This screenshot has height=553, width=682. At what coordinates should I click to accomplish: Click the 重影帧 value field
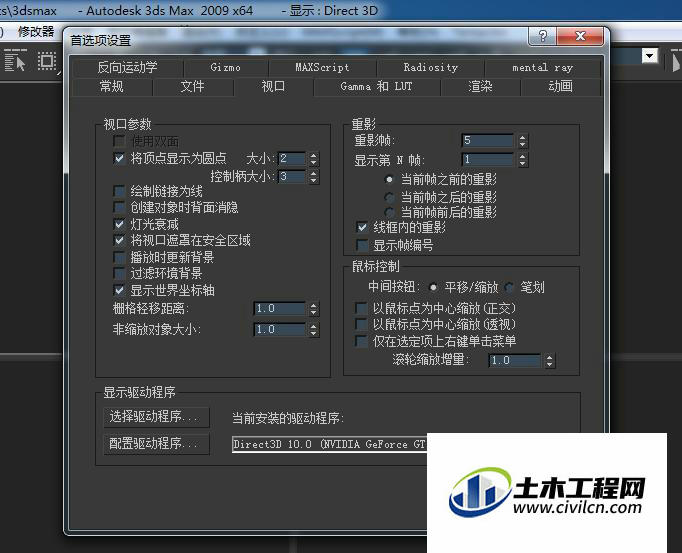tap(488, 141)
